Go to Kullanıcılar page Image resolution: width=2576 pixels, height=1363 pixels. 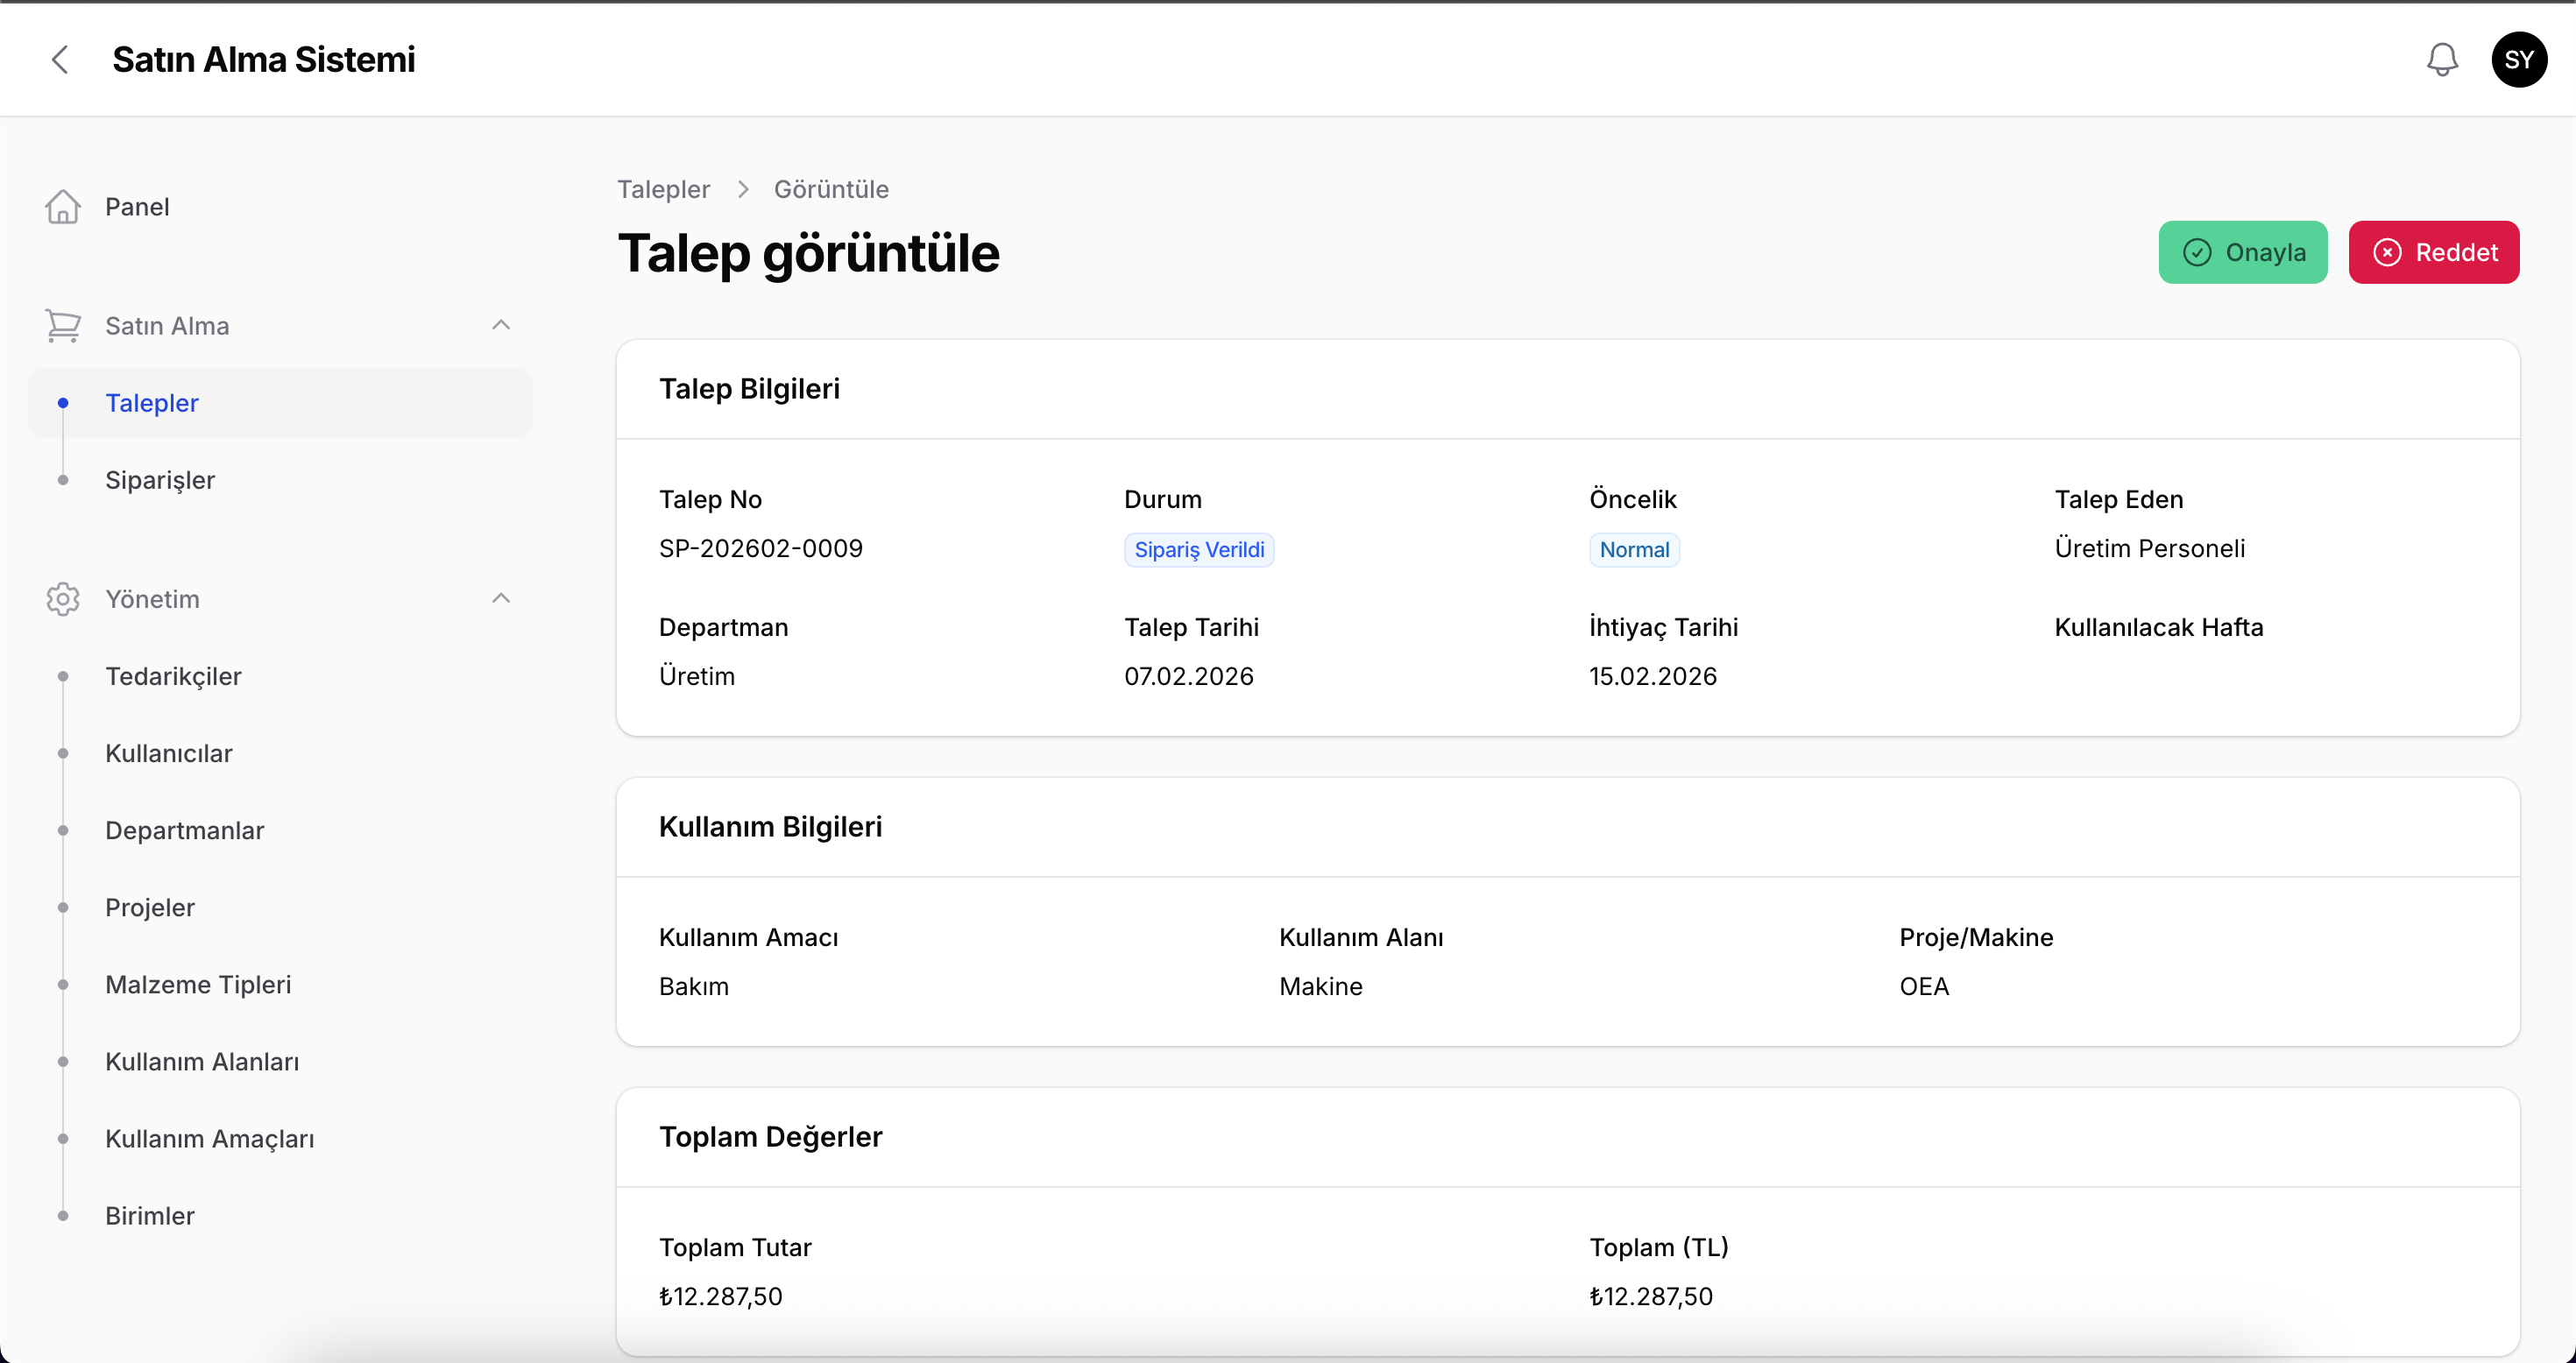click(x=168, y=753)
